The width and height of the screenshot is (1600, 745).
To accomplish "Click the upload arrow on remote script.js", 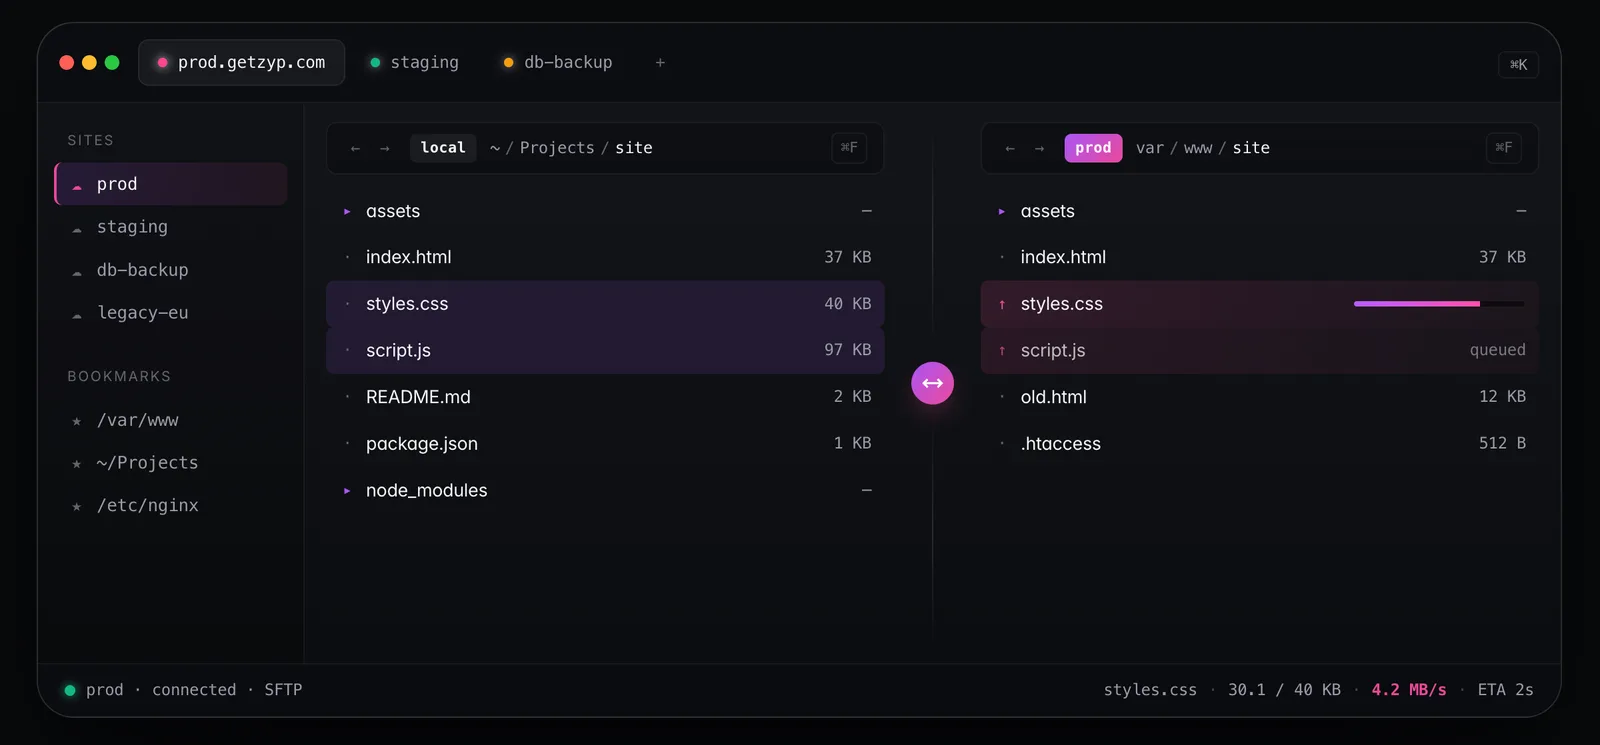I will (x=1002, y=351).
